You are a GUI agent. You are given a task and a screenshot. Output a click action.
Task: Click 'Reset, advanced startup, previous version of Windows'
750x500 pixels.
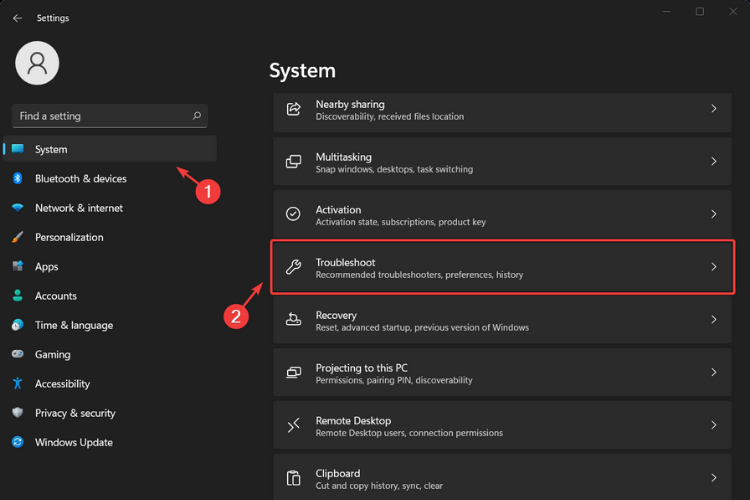422,327
